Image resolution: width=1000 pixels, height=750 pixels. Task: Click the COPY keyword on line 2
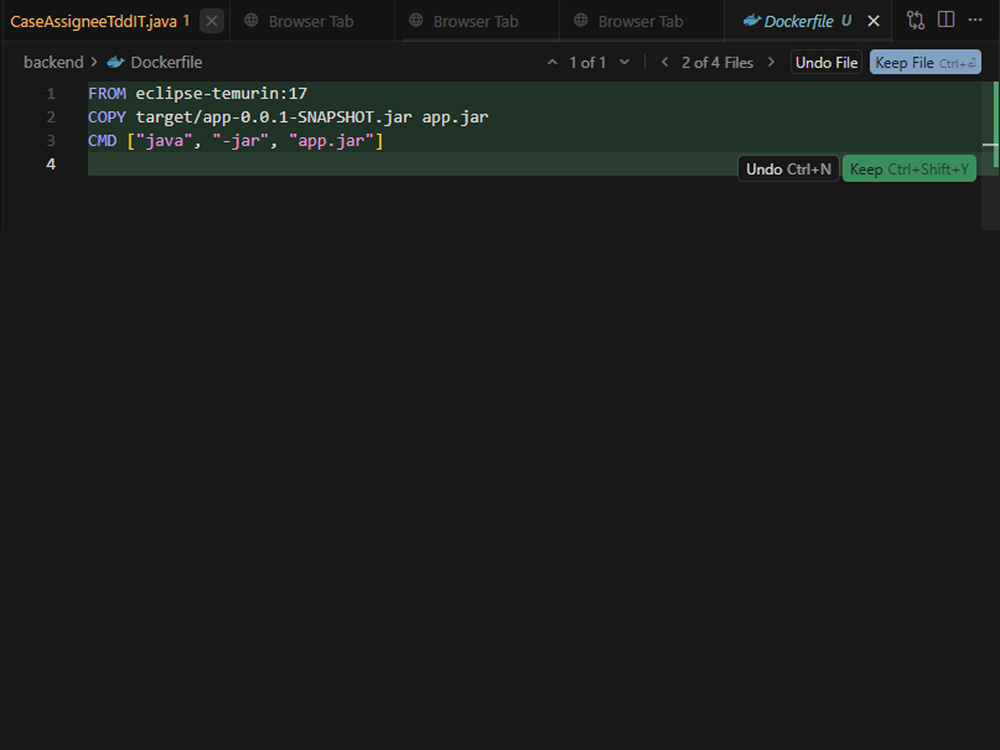(x=107, y=117)
